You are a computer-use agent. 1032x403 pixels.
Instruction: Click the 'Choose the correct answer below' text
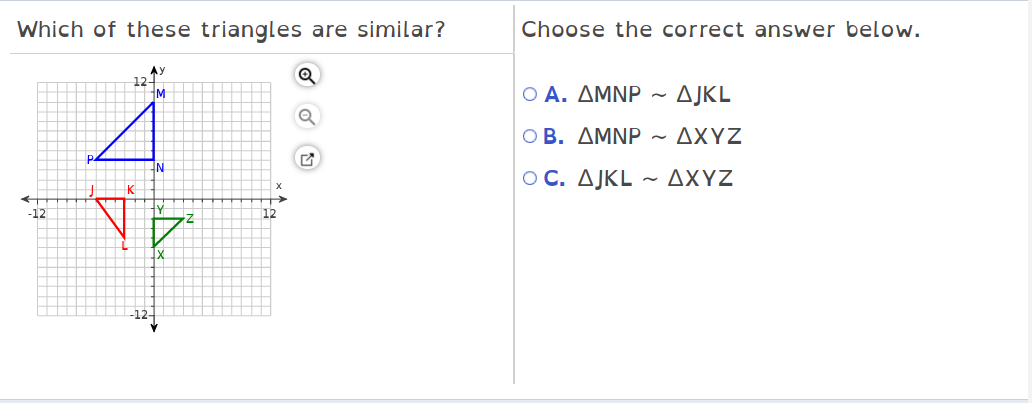click(721, 30)
